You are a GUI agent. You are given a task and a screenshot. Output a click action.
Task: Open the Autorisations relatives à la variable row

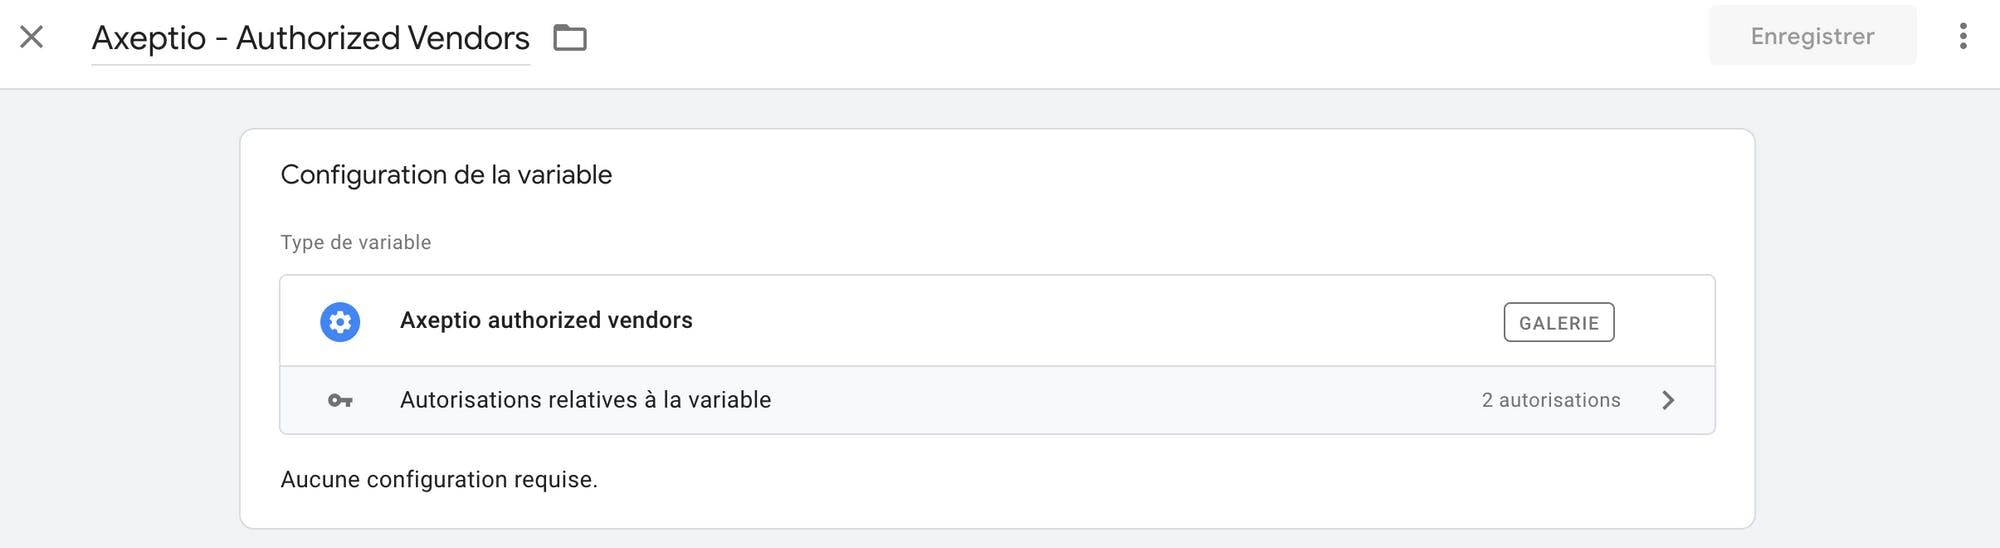pyautogui.click(x=997, y=400)
